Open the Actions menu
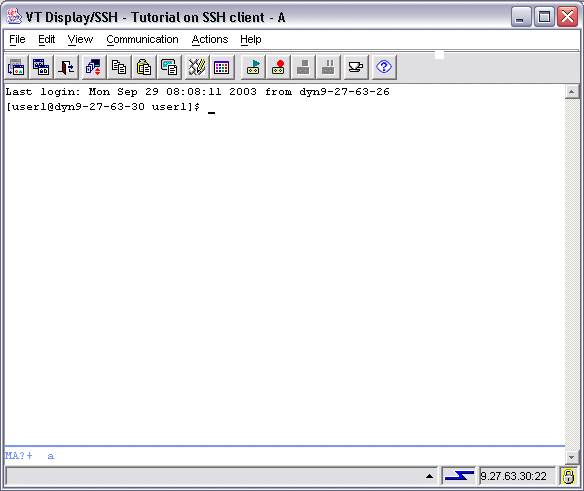This screenshot has width=584, height=491. pos(210,39)
